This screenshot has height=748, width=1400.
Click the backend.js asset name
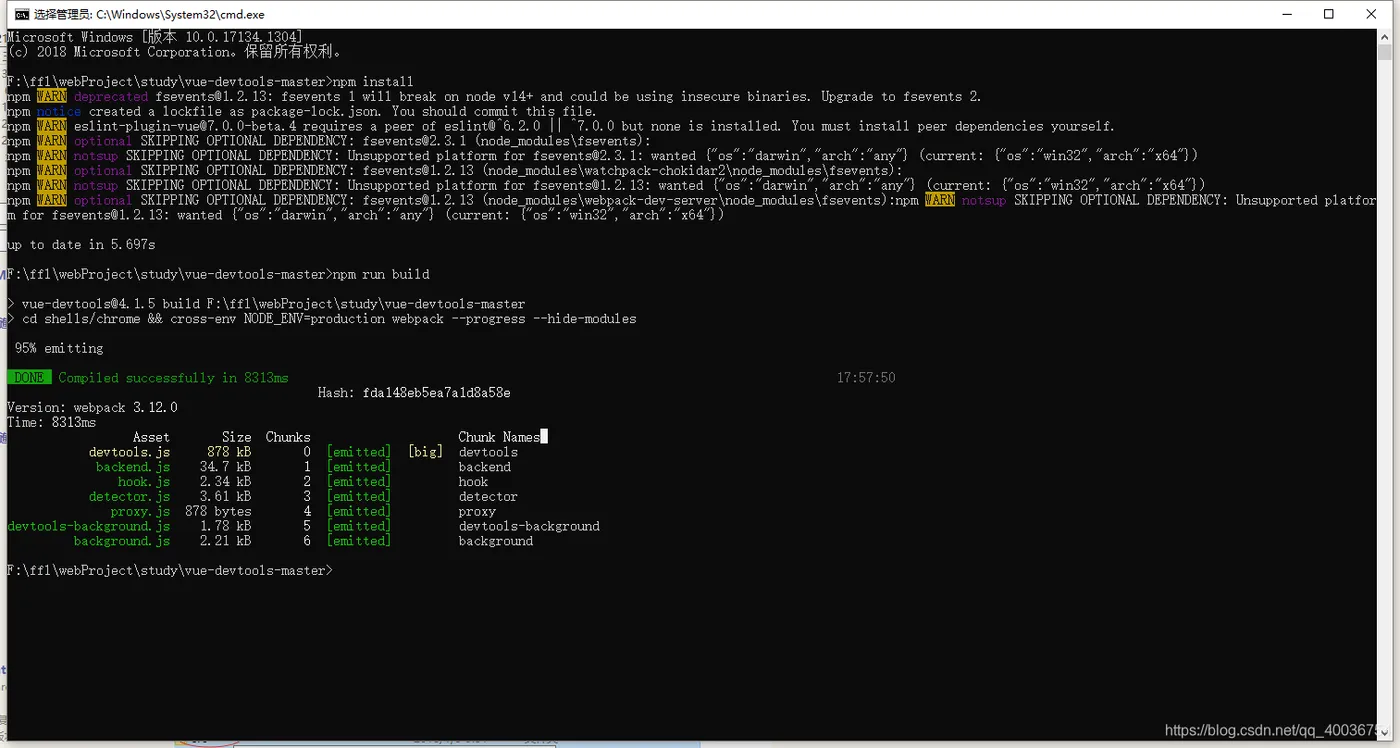tap(133, 467)
